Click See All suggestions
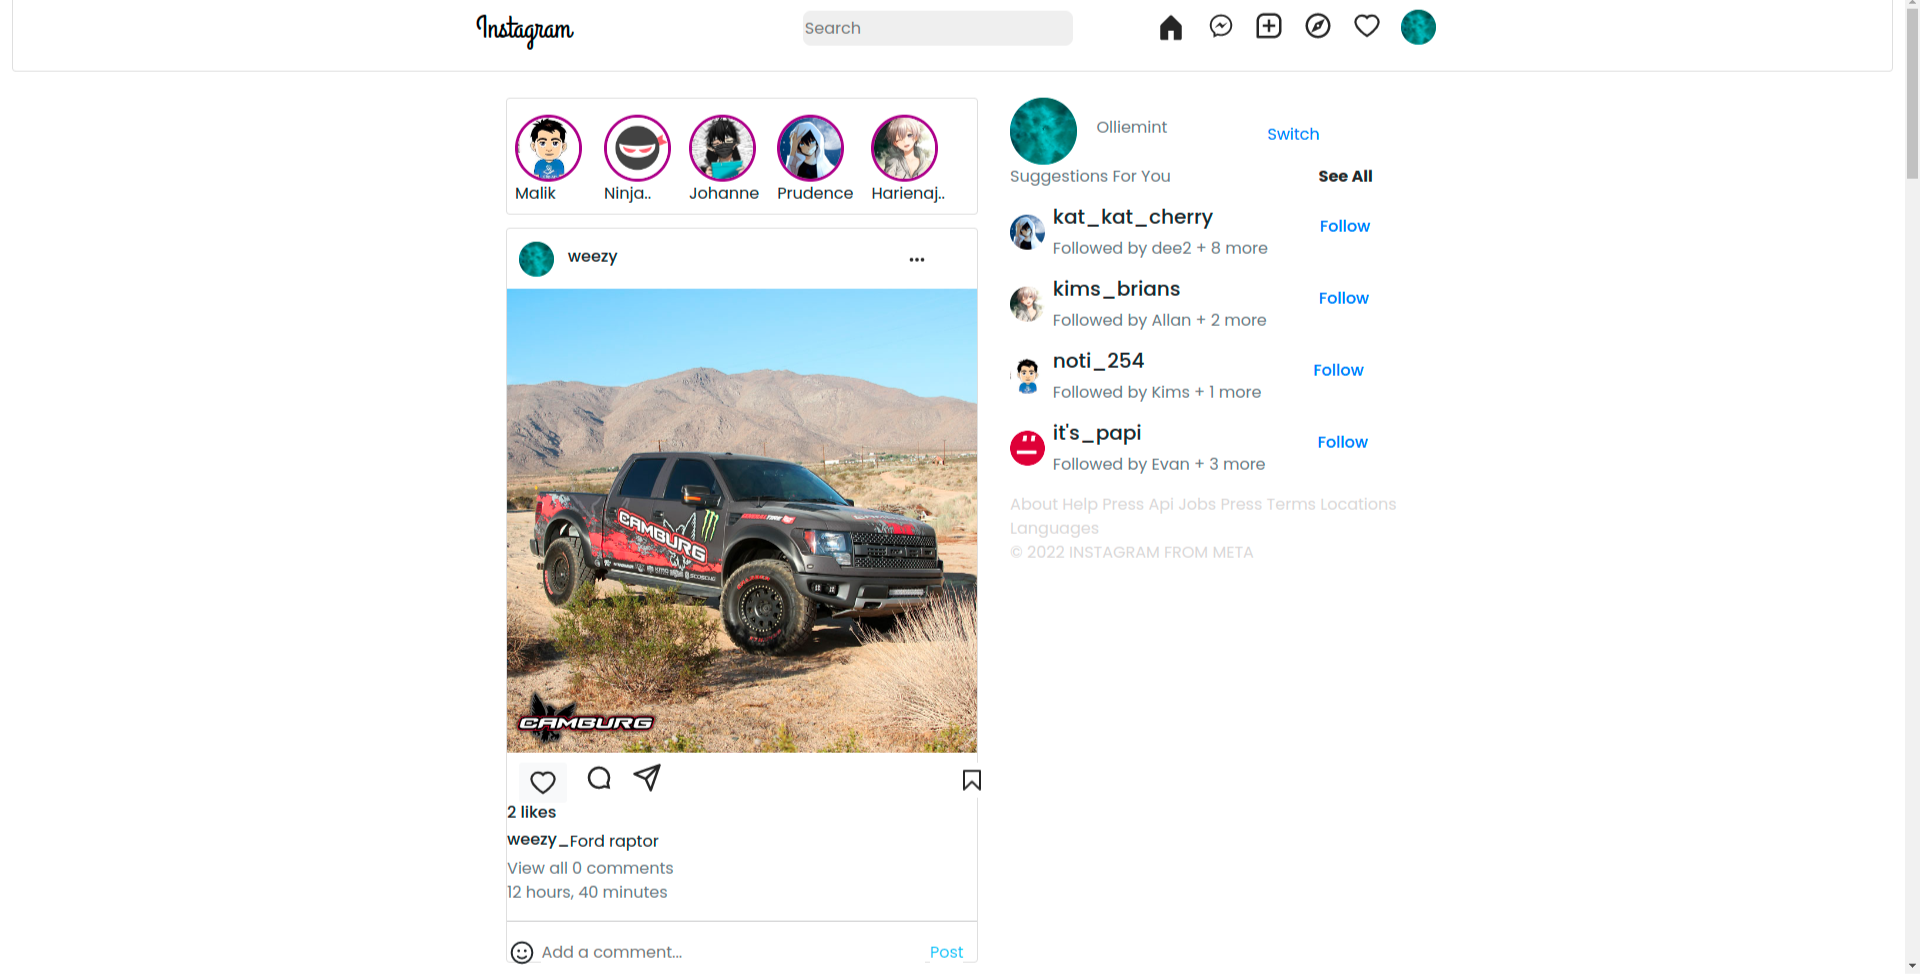Screen dimensions: 1920x974 [x=1345, y=176]
